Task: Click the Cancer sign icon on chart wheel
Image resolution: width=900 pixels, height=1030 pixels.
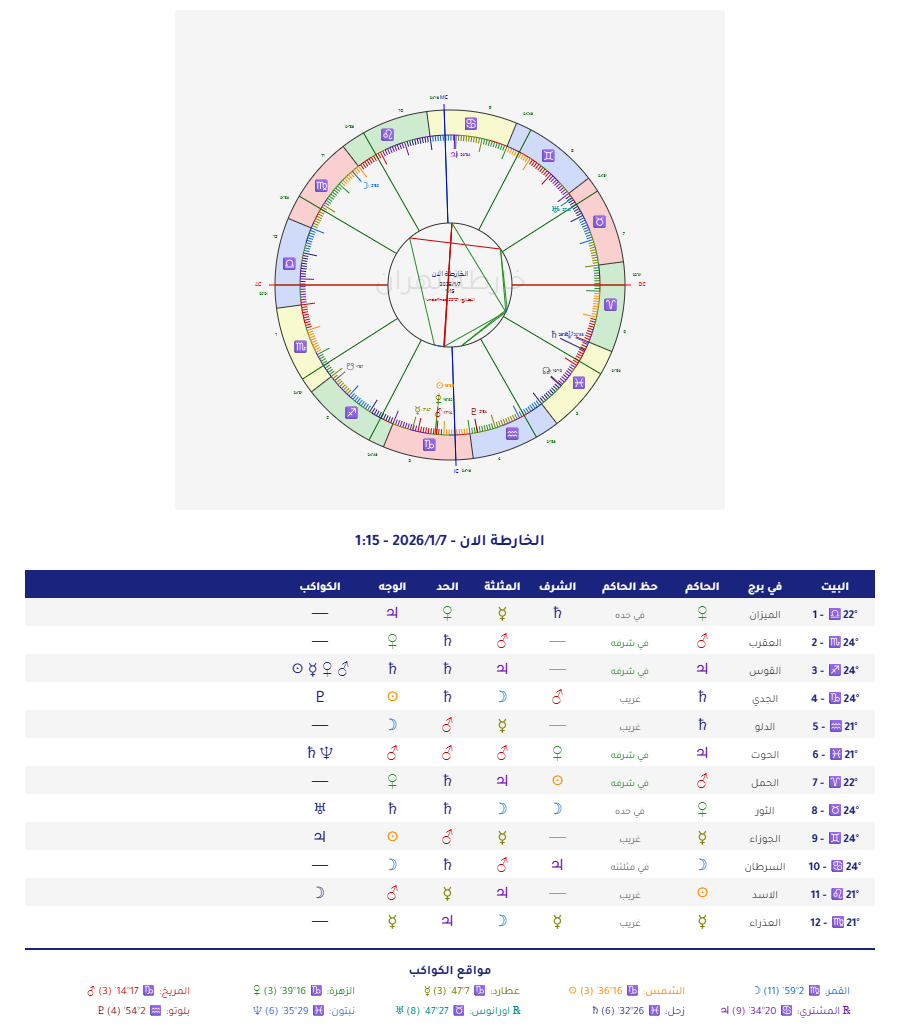Action: (470, 123)
